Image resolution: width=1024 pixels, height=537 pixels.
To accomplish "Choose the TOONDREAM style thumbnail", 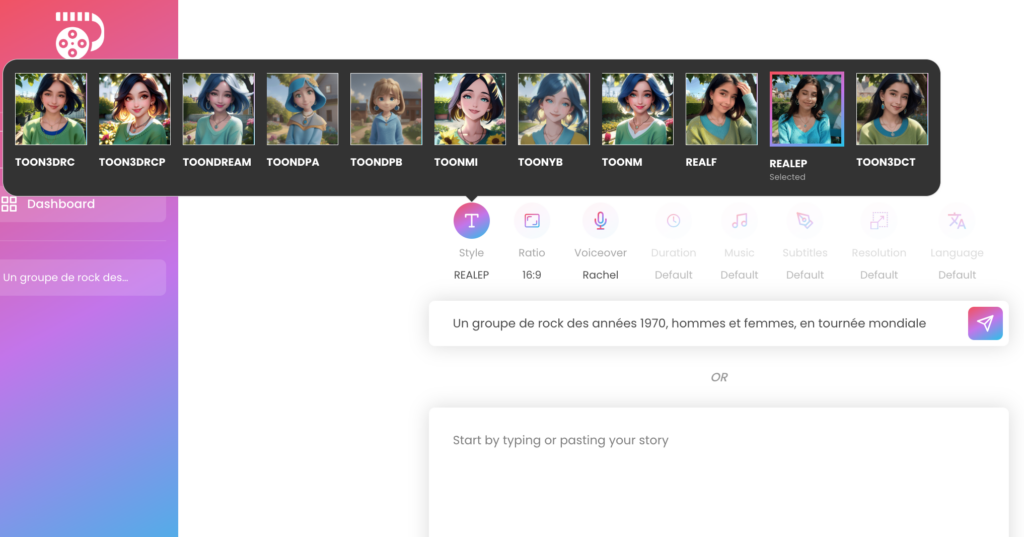I will click(218, 109).
